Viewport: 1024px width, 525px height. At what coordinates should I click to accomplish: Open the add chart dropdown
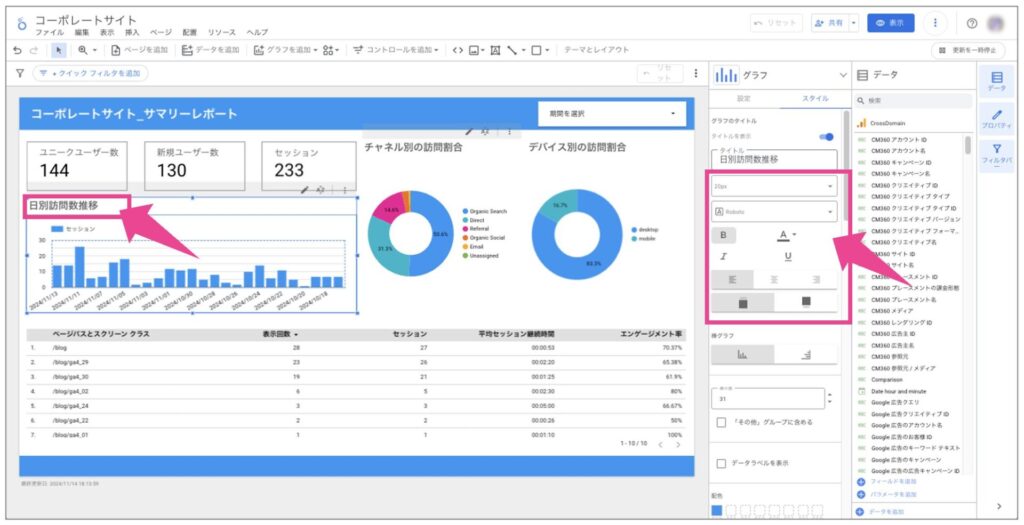pos(285,50)
